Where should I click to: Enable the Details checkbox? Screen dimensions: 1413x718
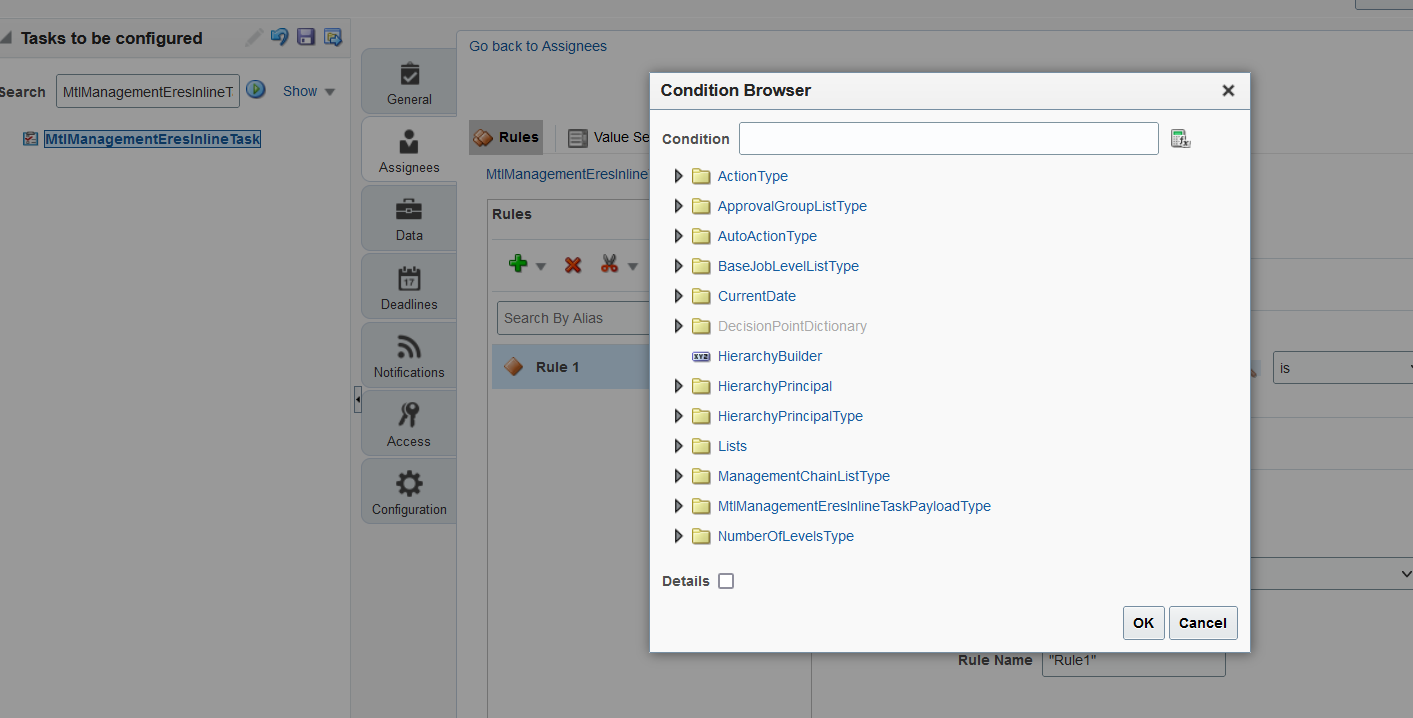[x=725, y=580]
